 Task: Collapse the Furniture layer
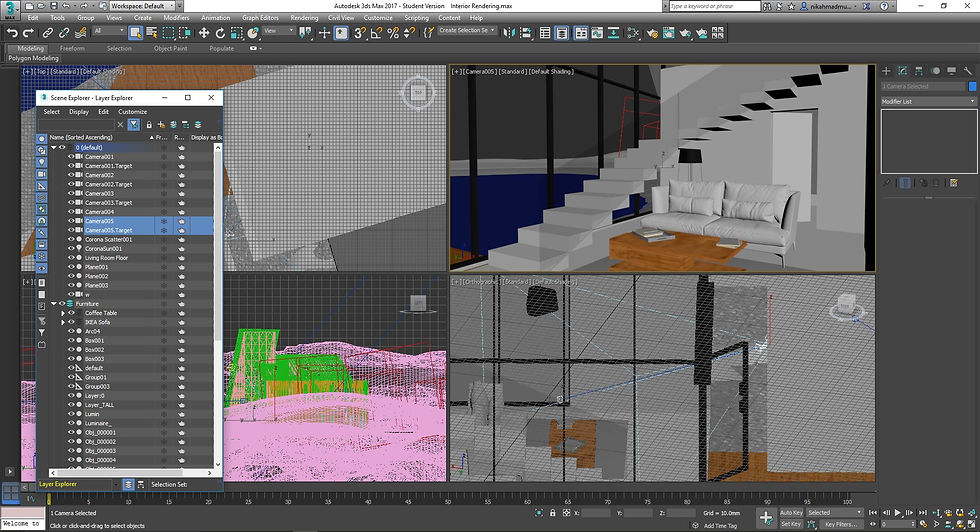coord(54,304)
